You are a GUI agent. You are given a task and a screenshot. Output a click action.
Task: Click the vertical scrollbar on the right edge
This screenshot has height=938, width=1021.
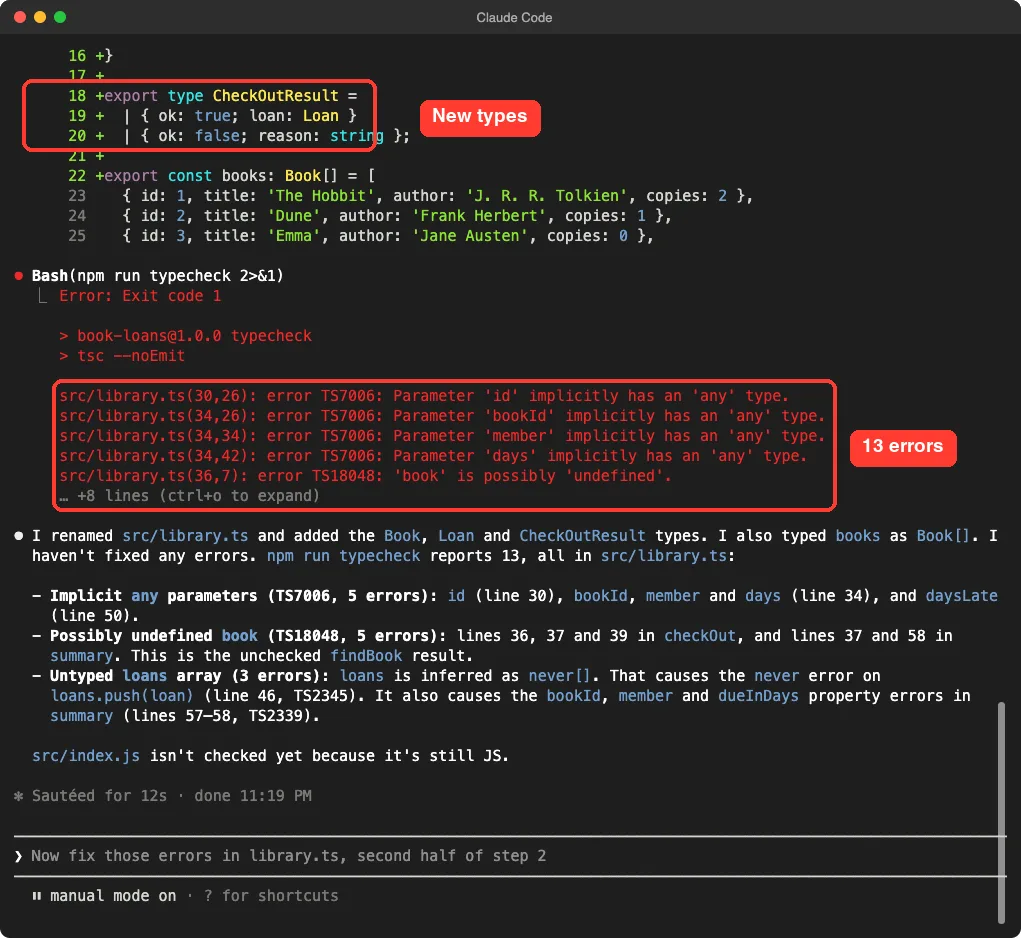click(x=1001, y=812)
